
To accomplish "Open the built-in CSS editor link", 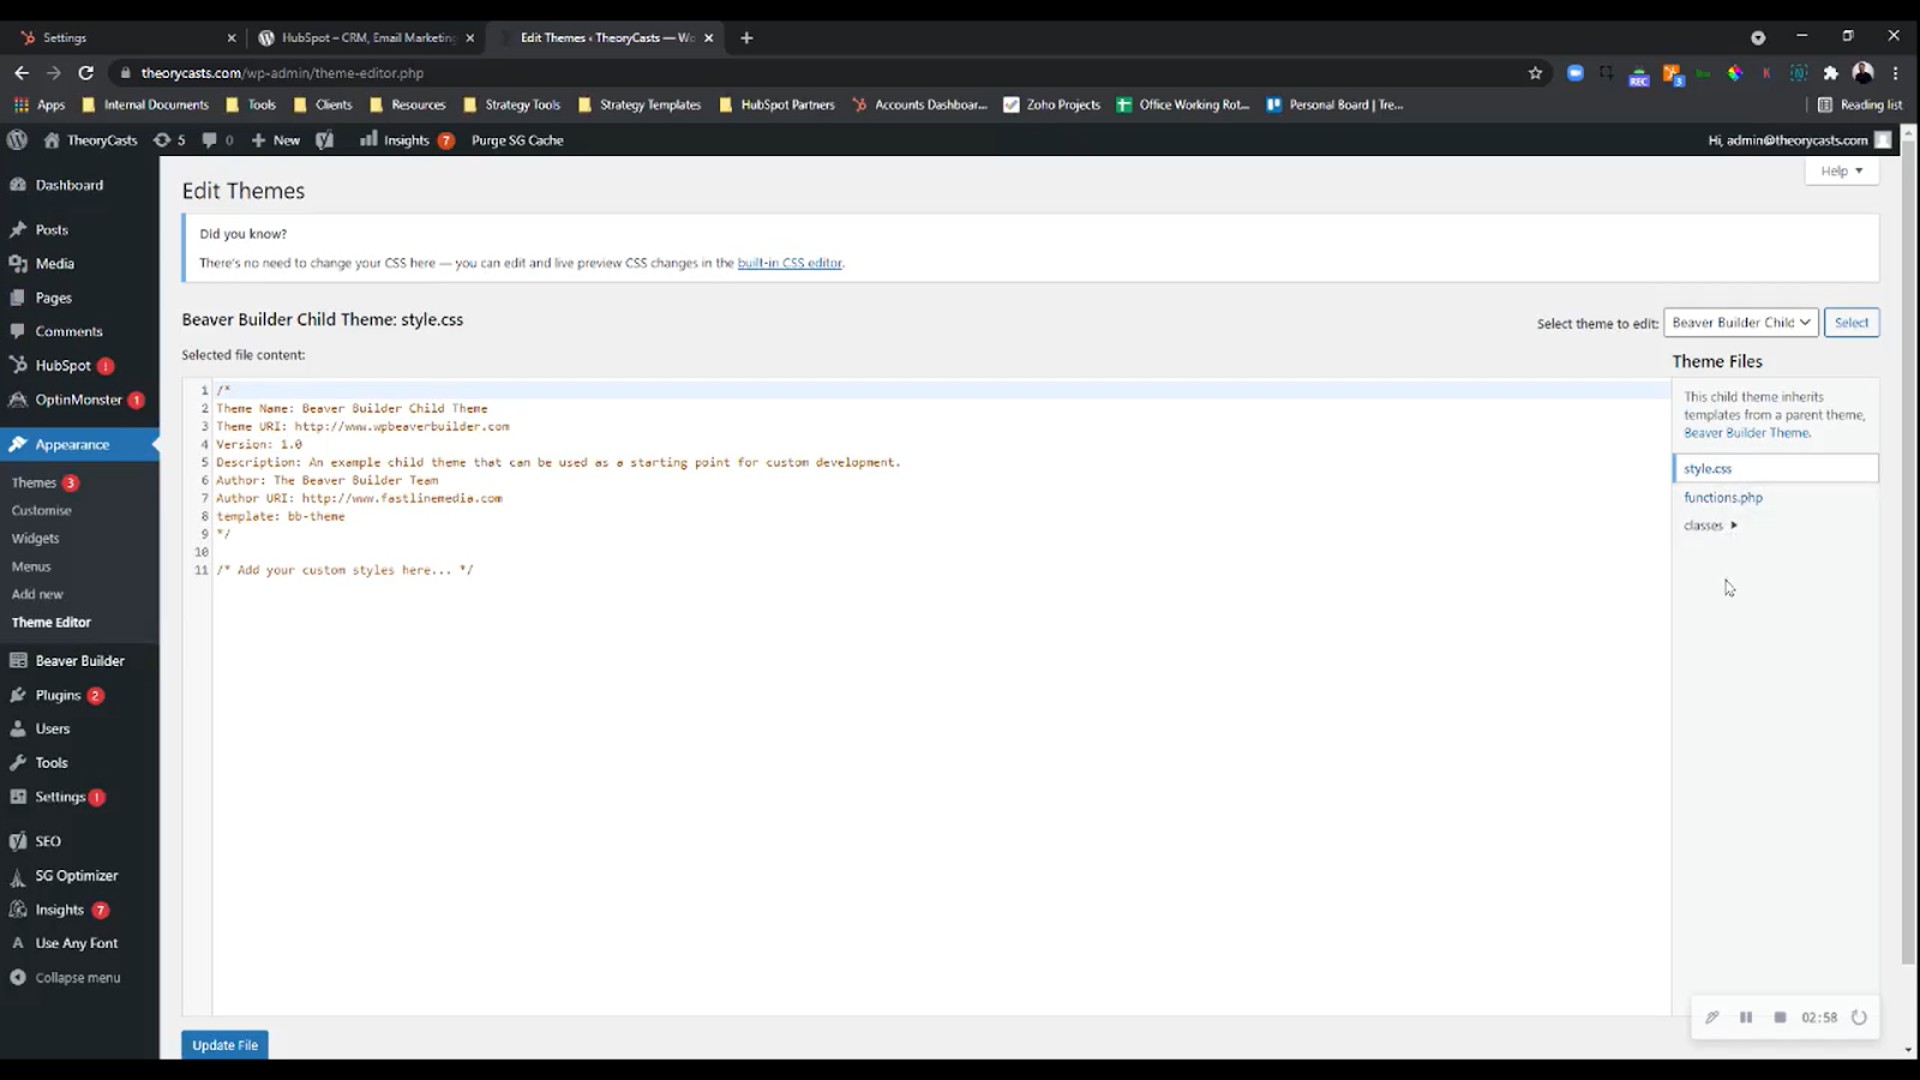I will pyautogui.click(x=789, y=263).
